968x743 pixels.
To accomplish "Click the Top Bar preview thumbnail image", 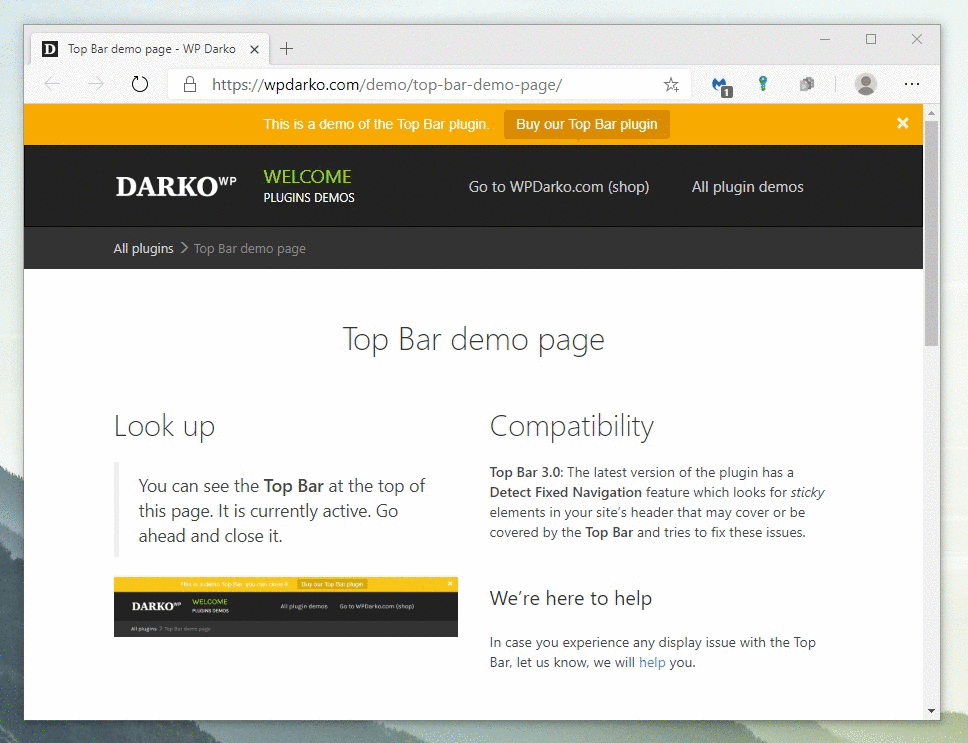I will click(286, 607).
